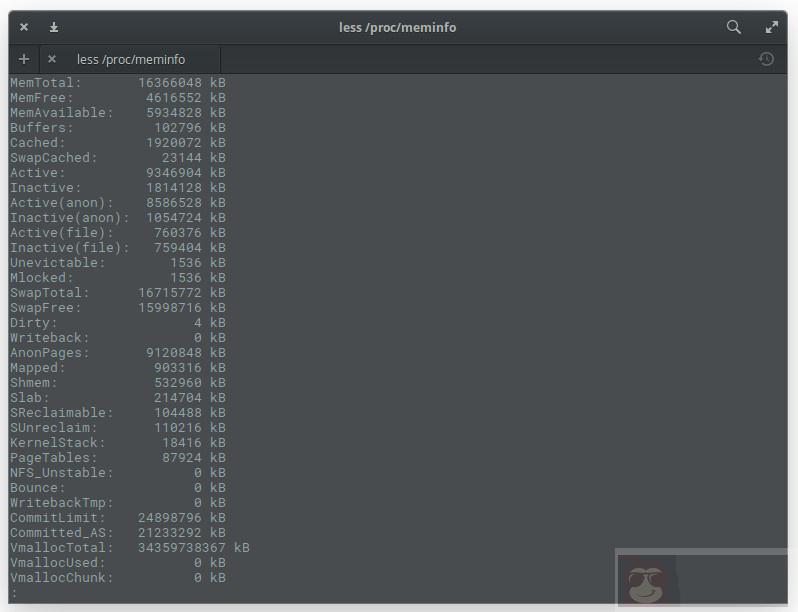Click the PageTables 87924 kB line

point(118,458)
